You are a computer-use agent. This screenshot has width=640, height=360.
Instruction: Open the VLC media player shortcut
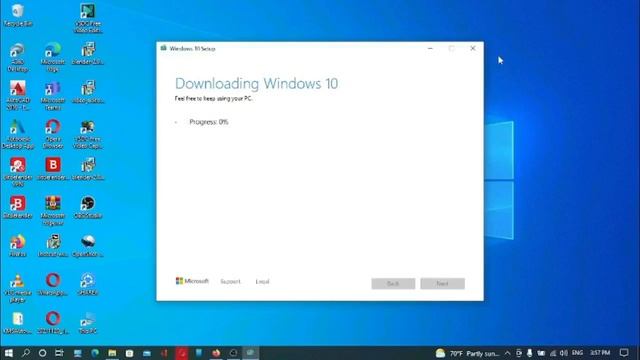click(x=18, y=288)
